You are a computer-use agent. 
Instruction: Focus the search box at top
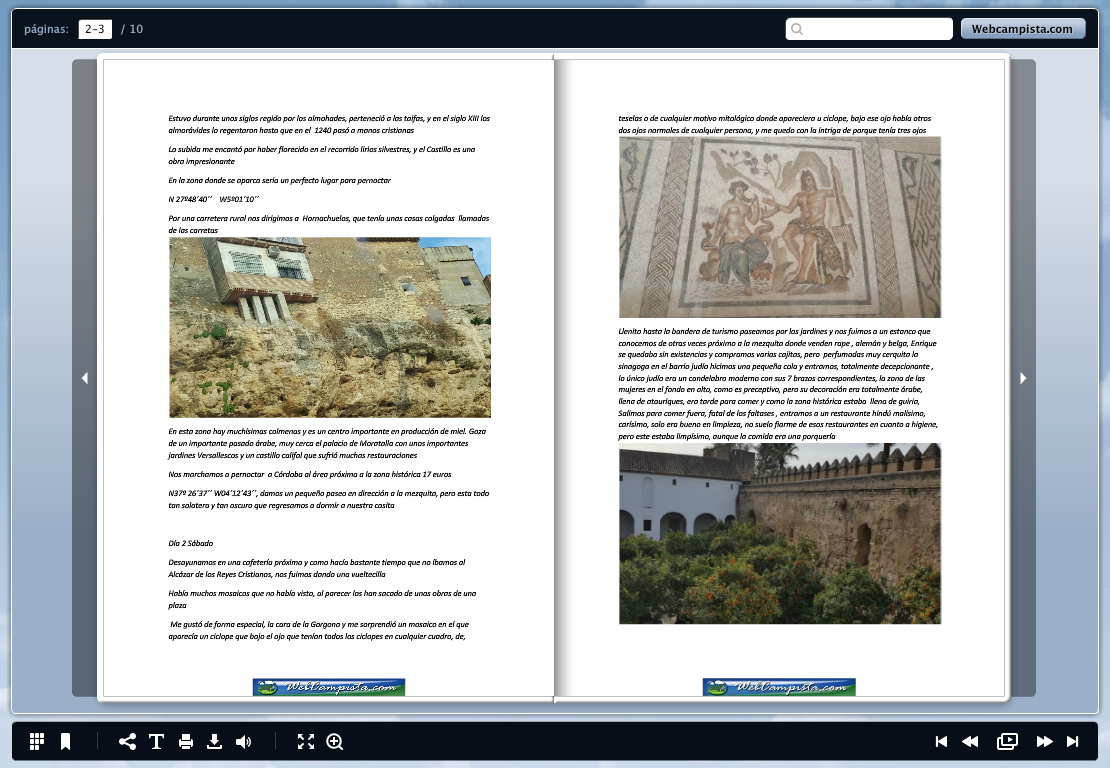coord(869,29)
